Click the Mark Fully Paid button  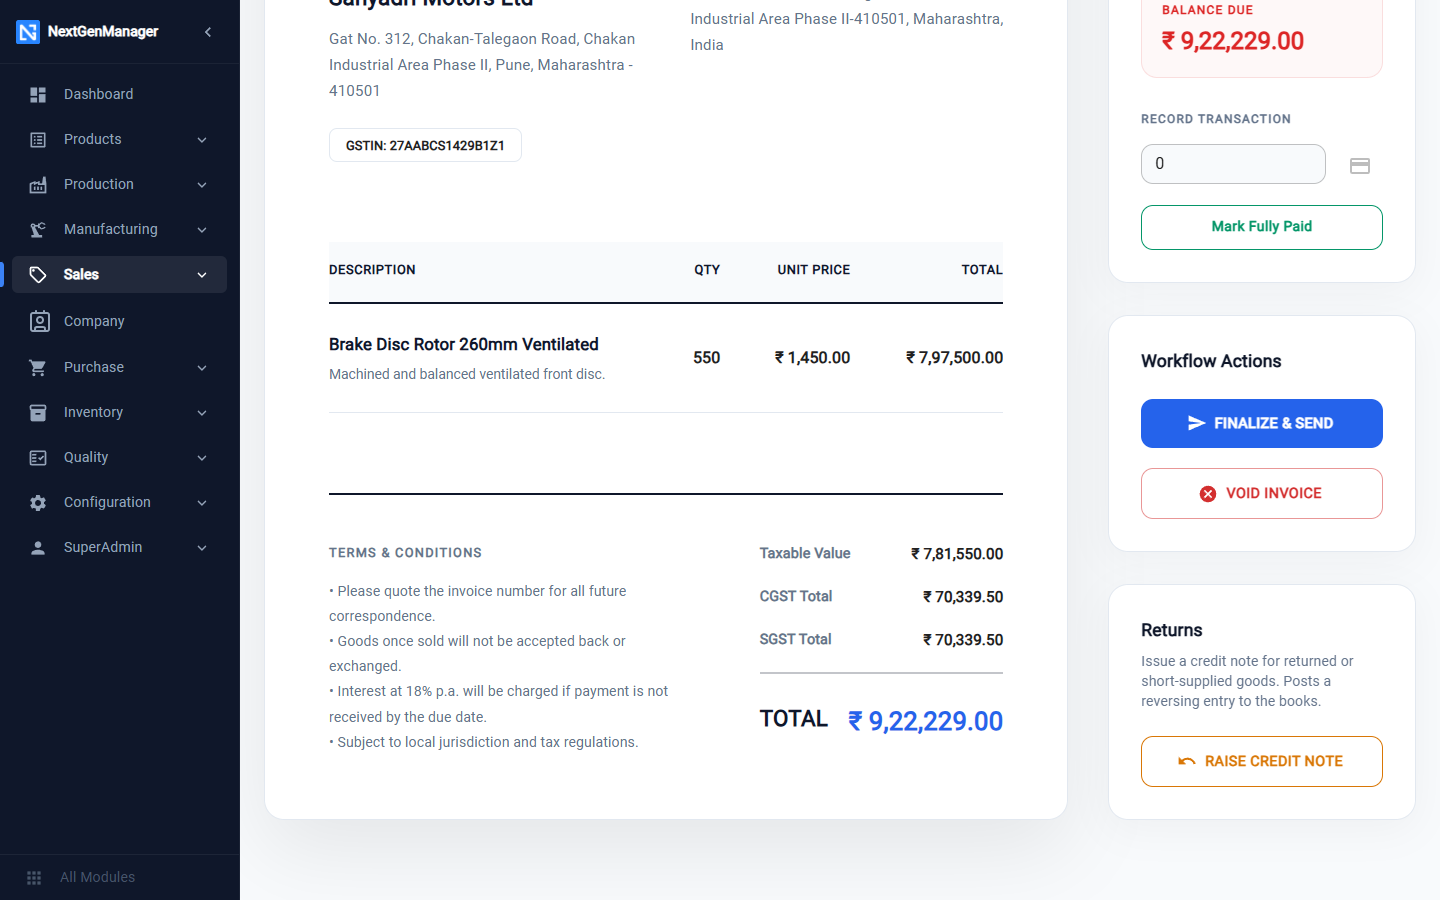click(1262, 227)
